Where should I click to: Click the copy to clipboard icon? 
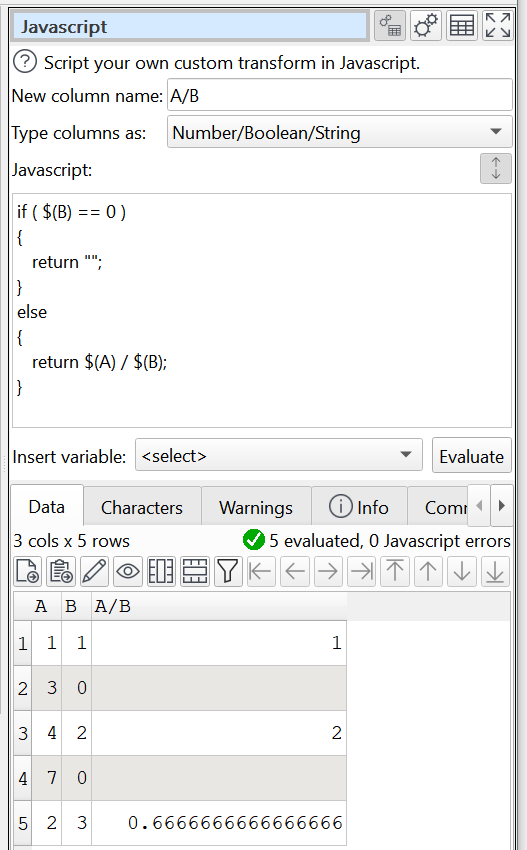point(61,571)
